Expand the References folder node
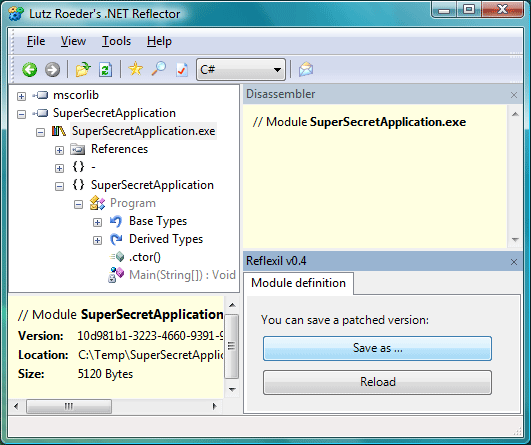 [x=59, y=150]
